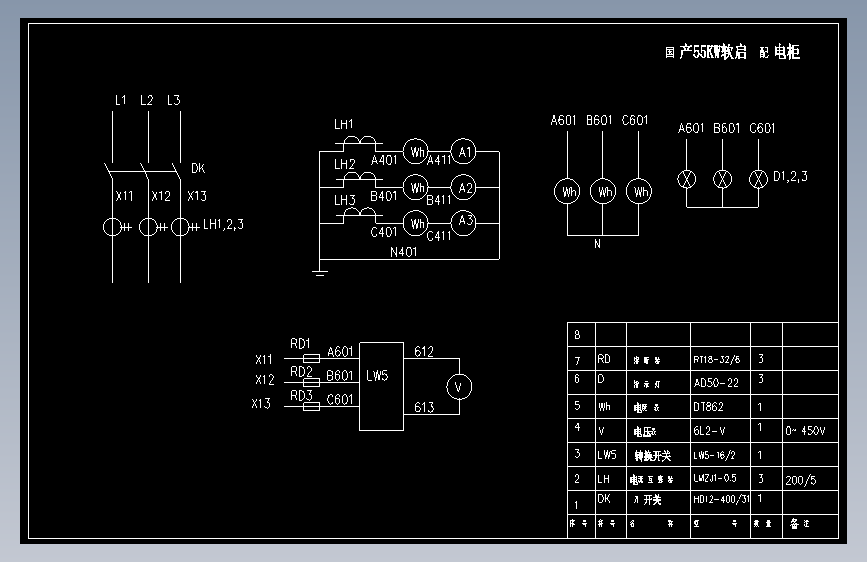Image resolution: width=867 pixels, height=562 pixels.
Task: Select the C601 label next to RD3
Action: (x=340, y=400)
